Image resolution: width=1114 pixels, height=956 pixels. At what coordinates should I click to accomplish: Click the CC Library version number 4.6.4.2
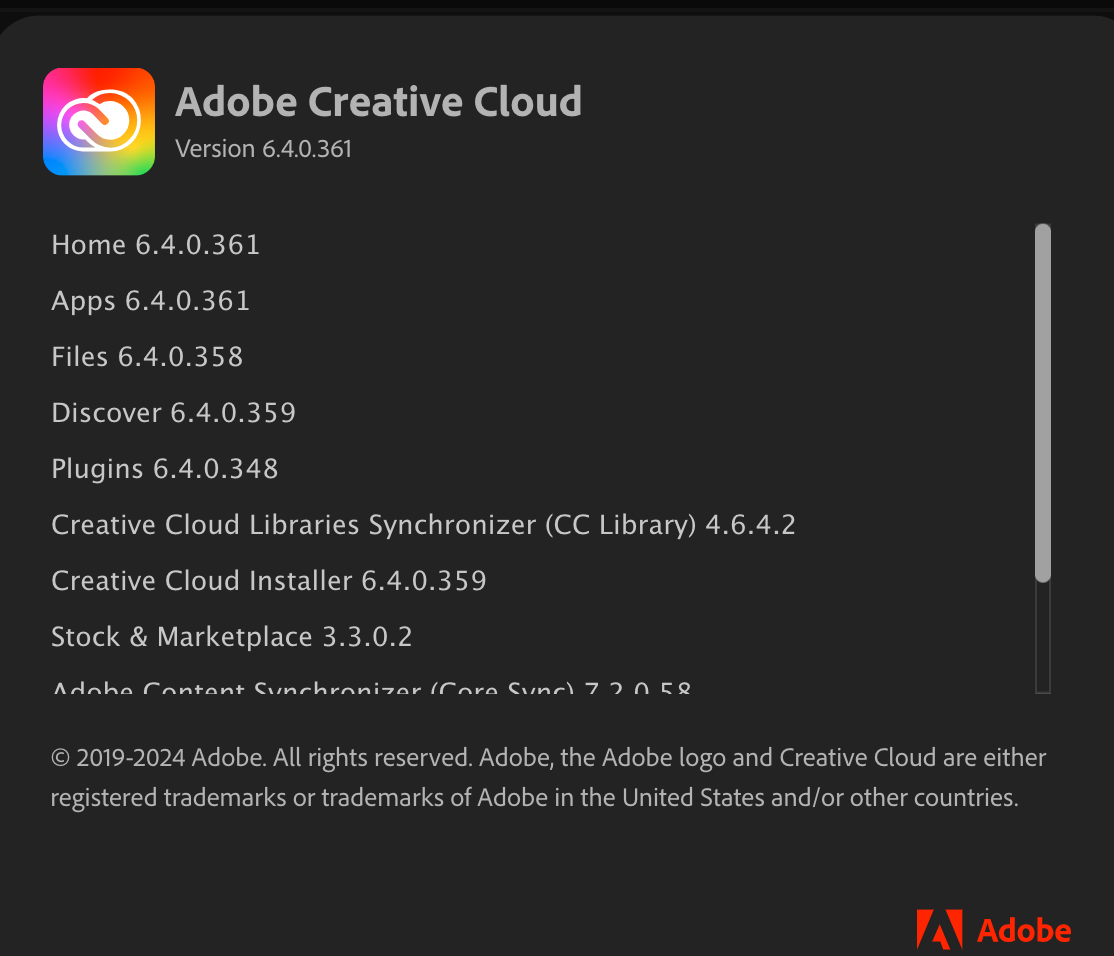[x=750, y=525]
